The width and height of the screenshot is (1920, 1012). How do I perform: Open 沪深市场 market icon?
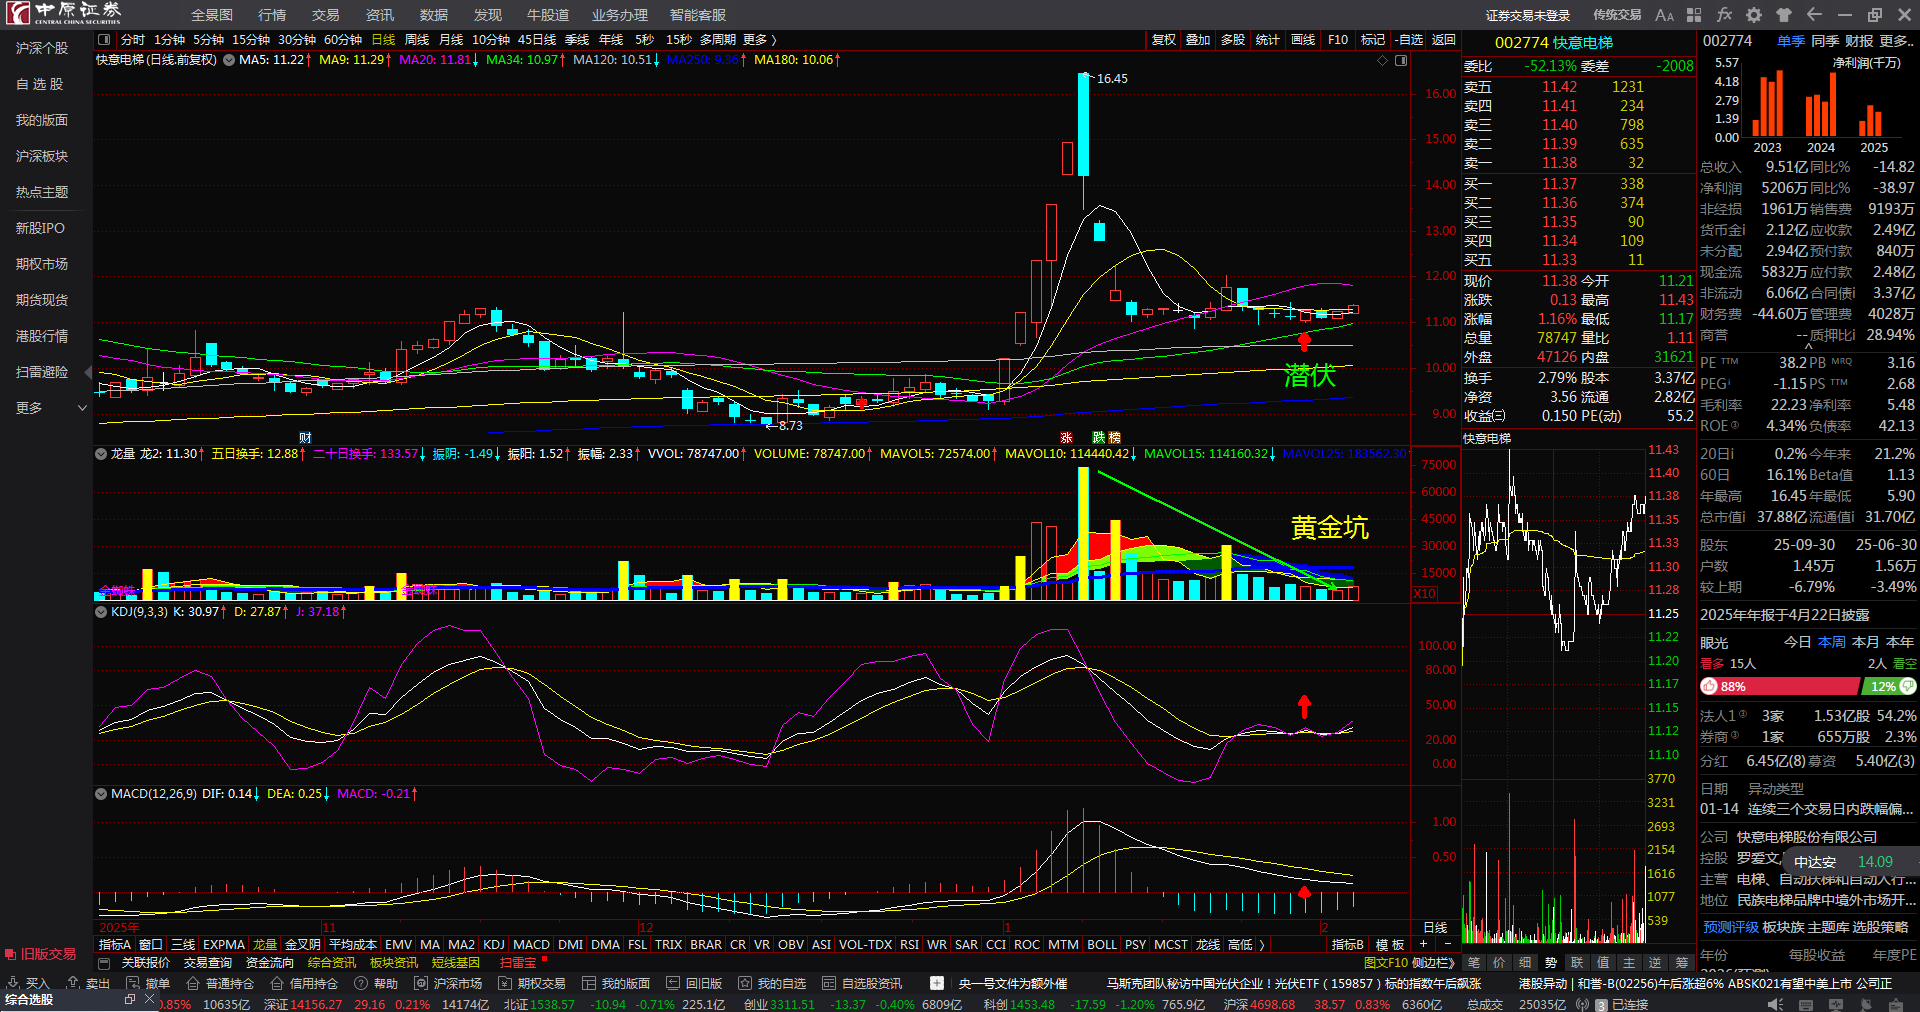tap(421, 983)
